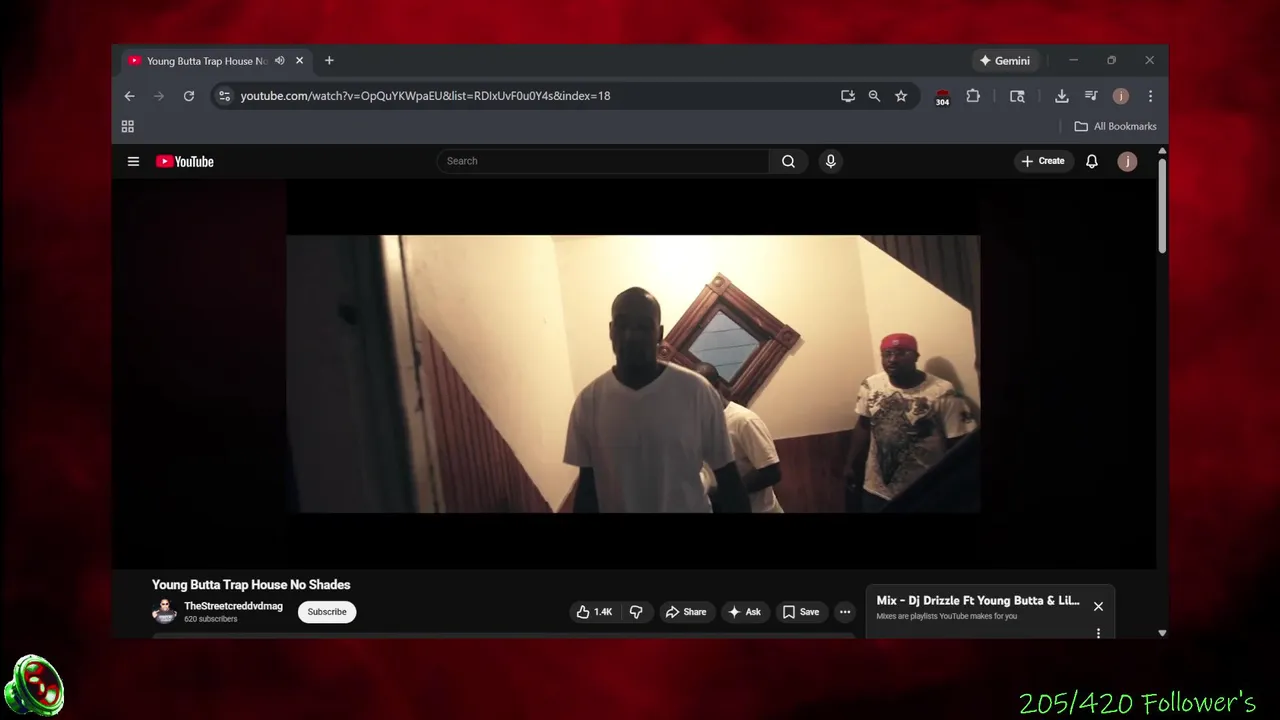Click the scrollbar up arrow
1280x720 pixels.
coord(1162,151)
